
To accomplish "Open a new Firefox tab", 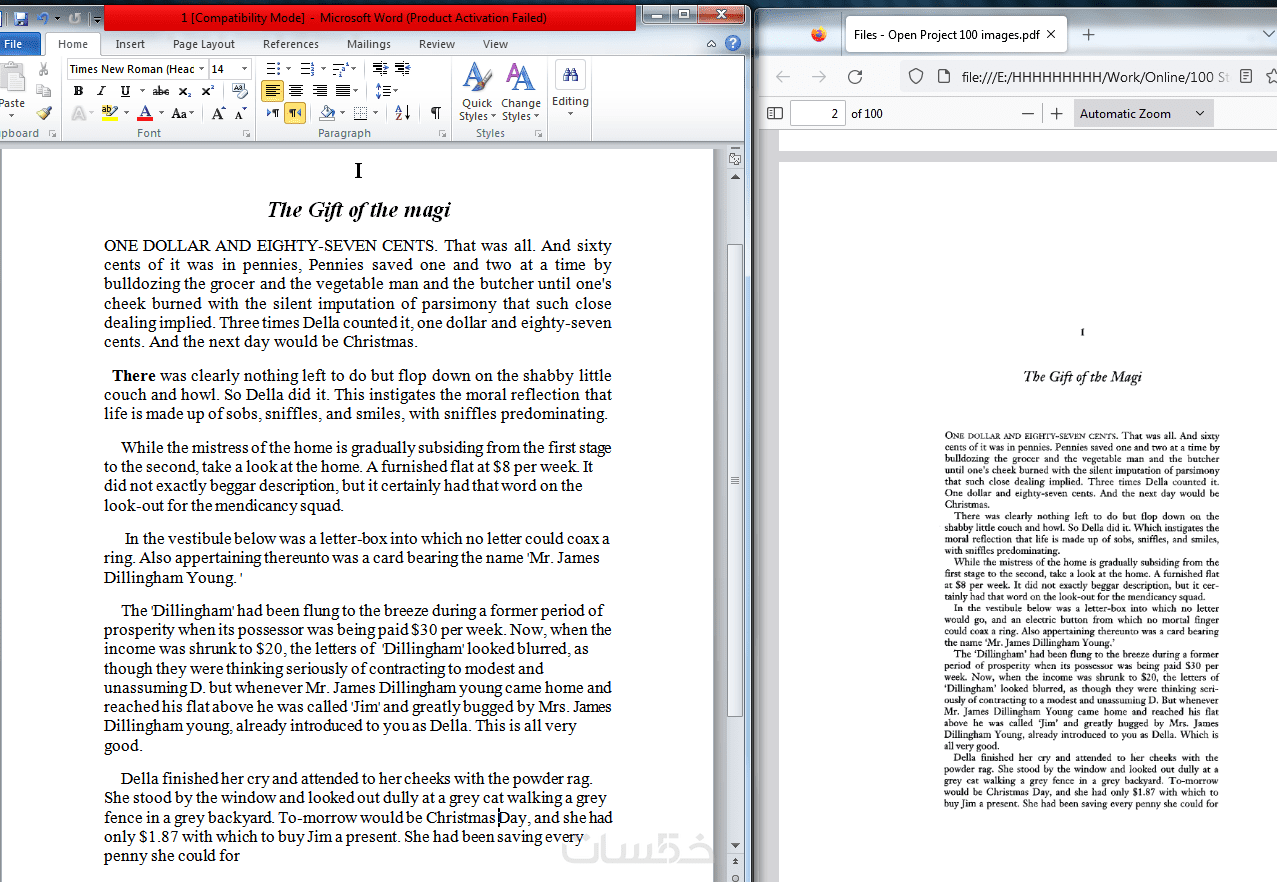I will click(x=1089, y=35).
